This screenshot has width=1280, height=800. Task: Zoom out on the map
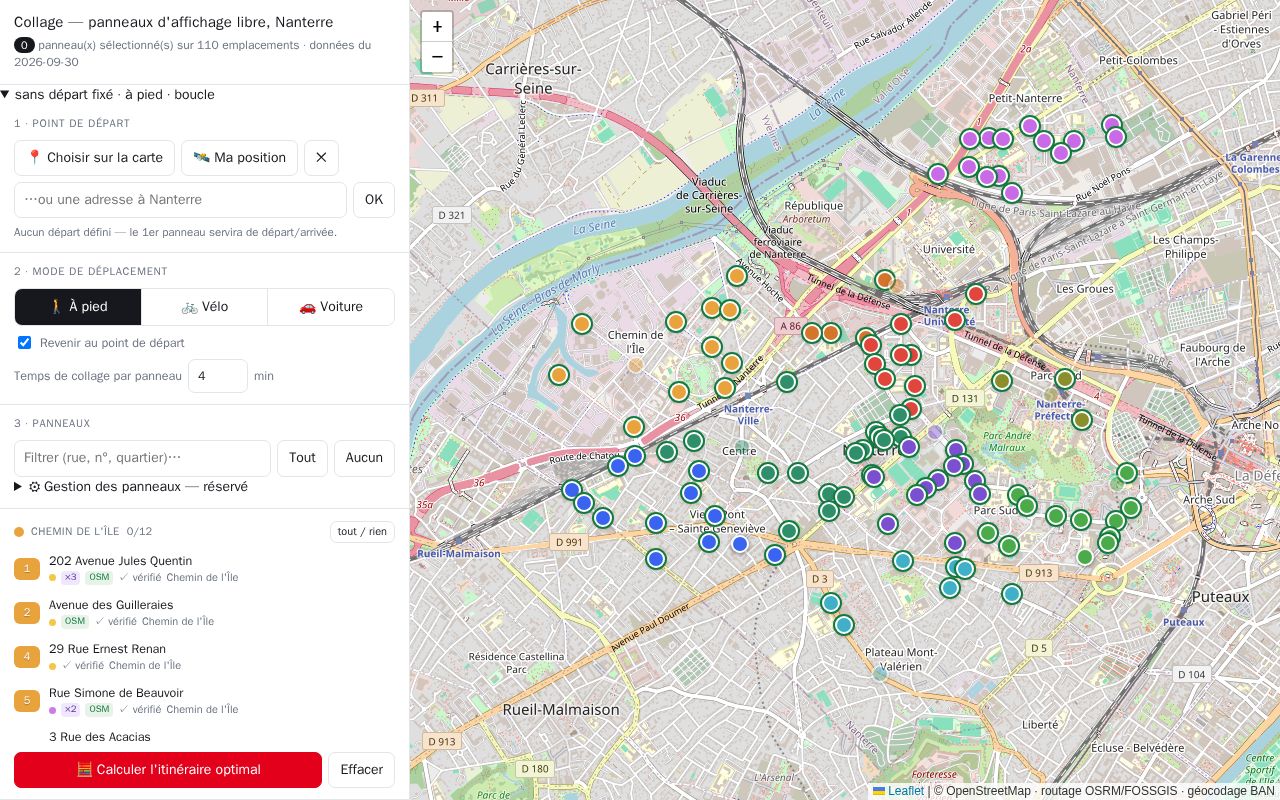(437, 57)
